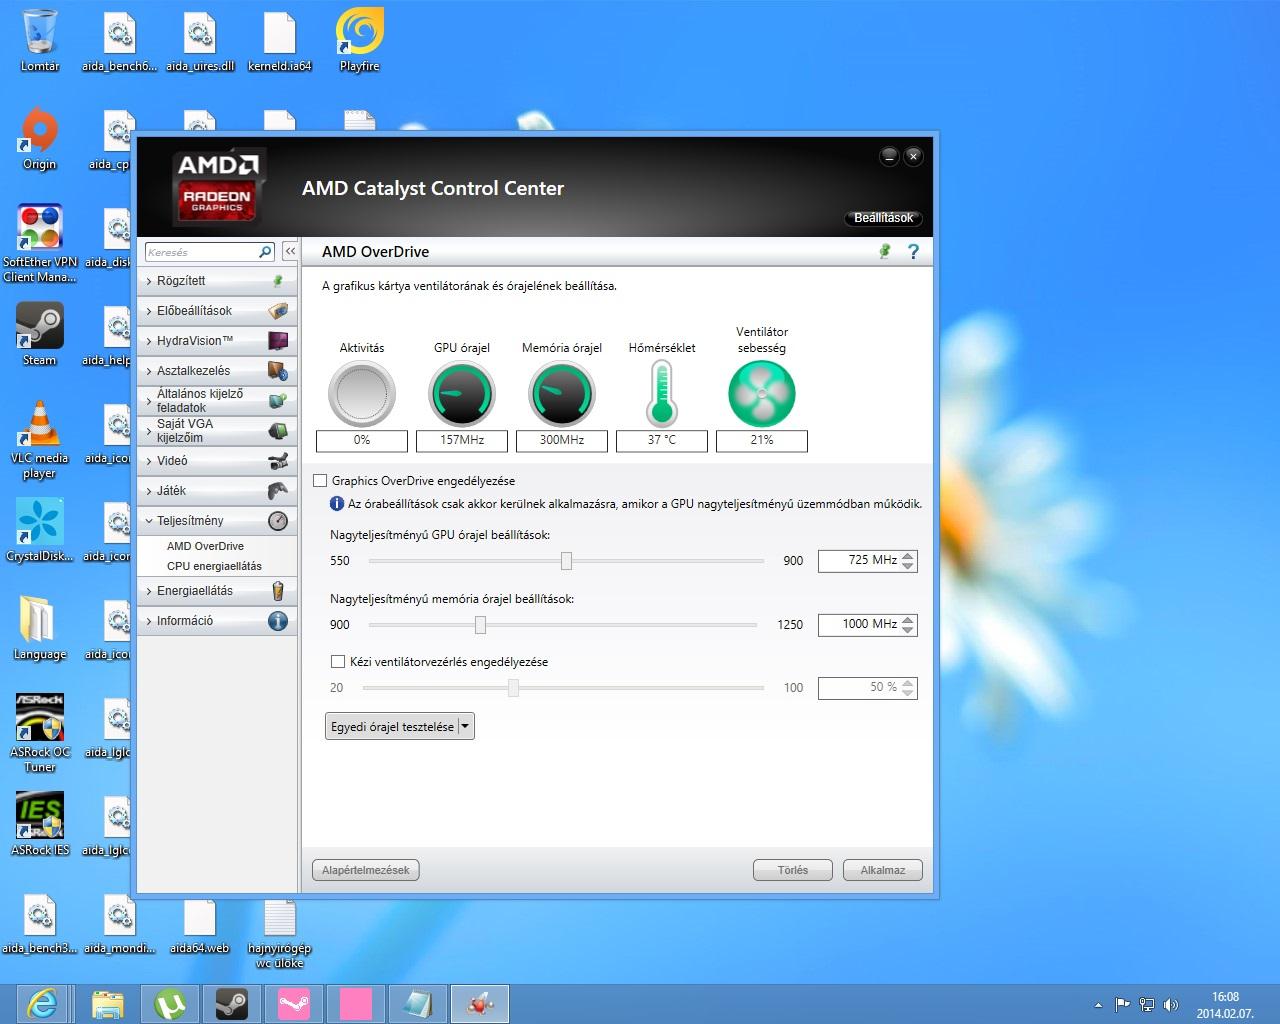
Task: Increase GPU clock with up stepper arrow
Action: tap(908, 556)
